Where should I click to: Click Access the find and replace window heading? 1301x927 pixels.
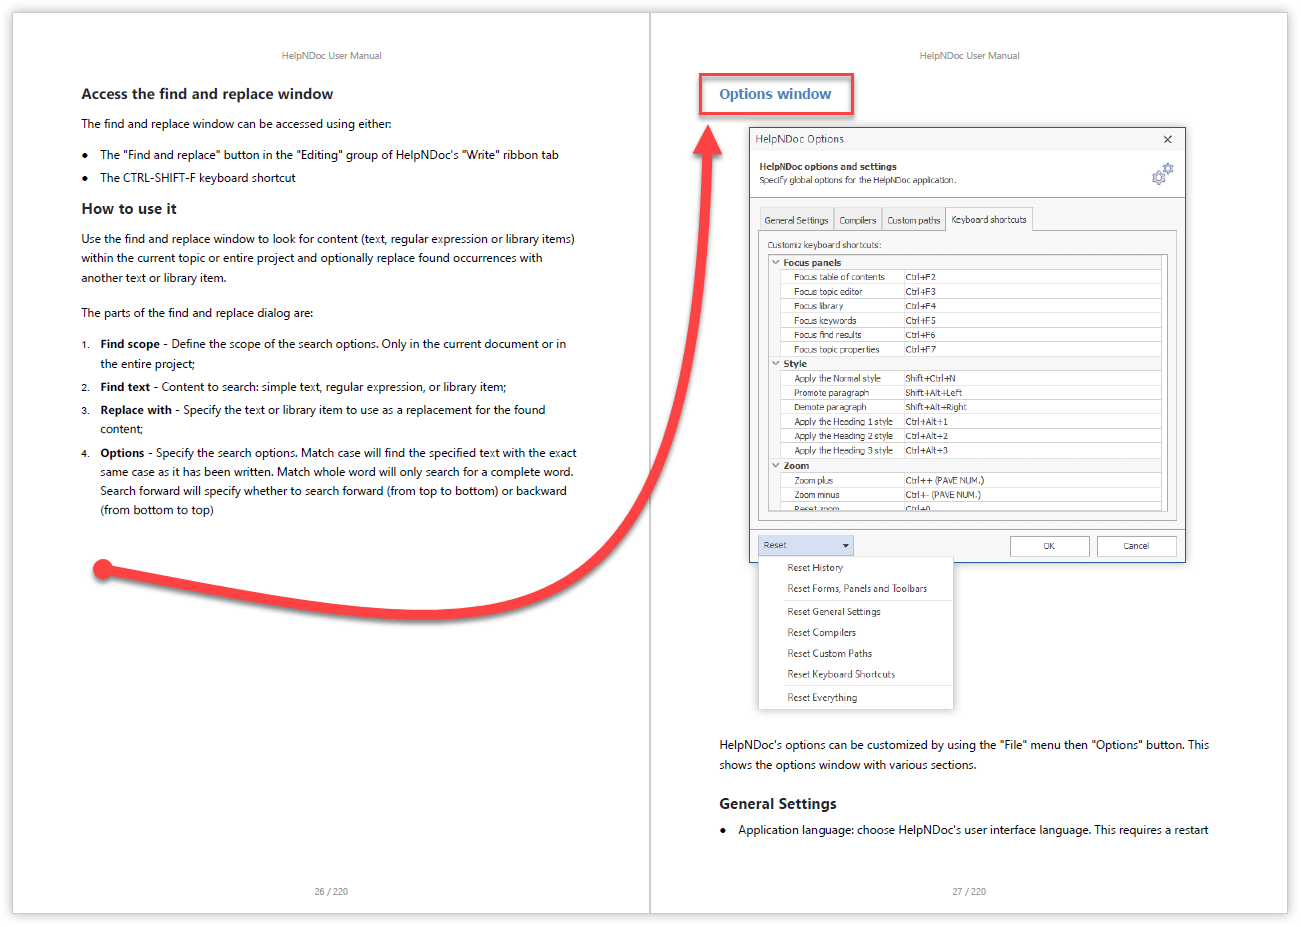click(207, 94)
